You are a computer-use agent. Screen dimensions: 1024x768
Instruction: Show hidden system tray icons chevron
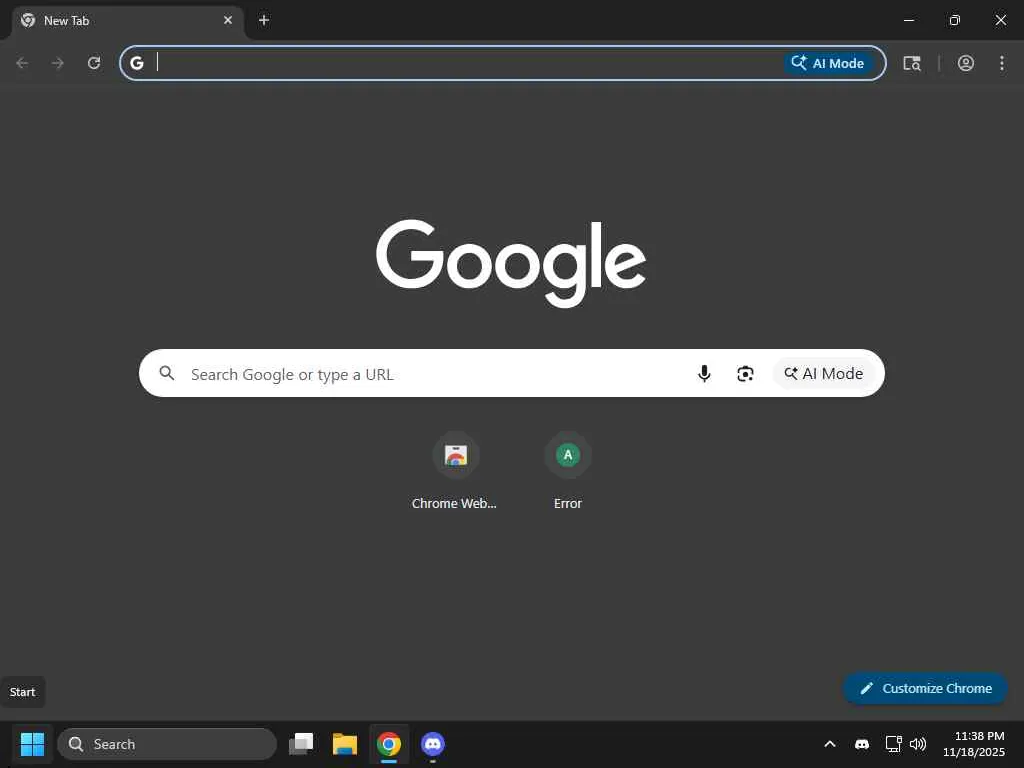click(x=830, y=744)
